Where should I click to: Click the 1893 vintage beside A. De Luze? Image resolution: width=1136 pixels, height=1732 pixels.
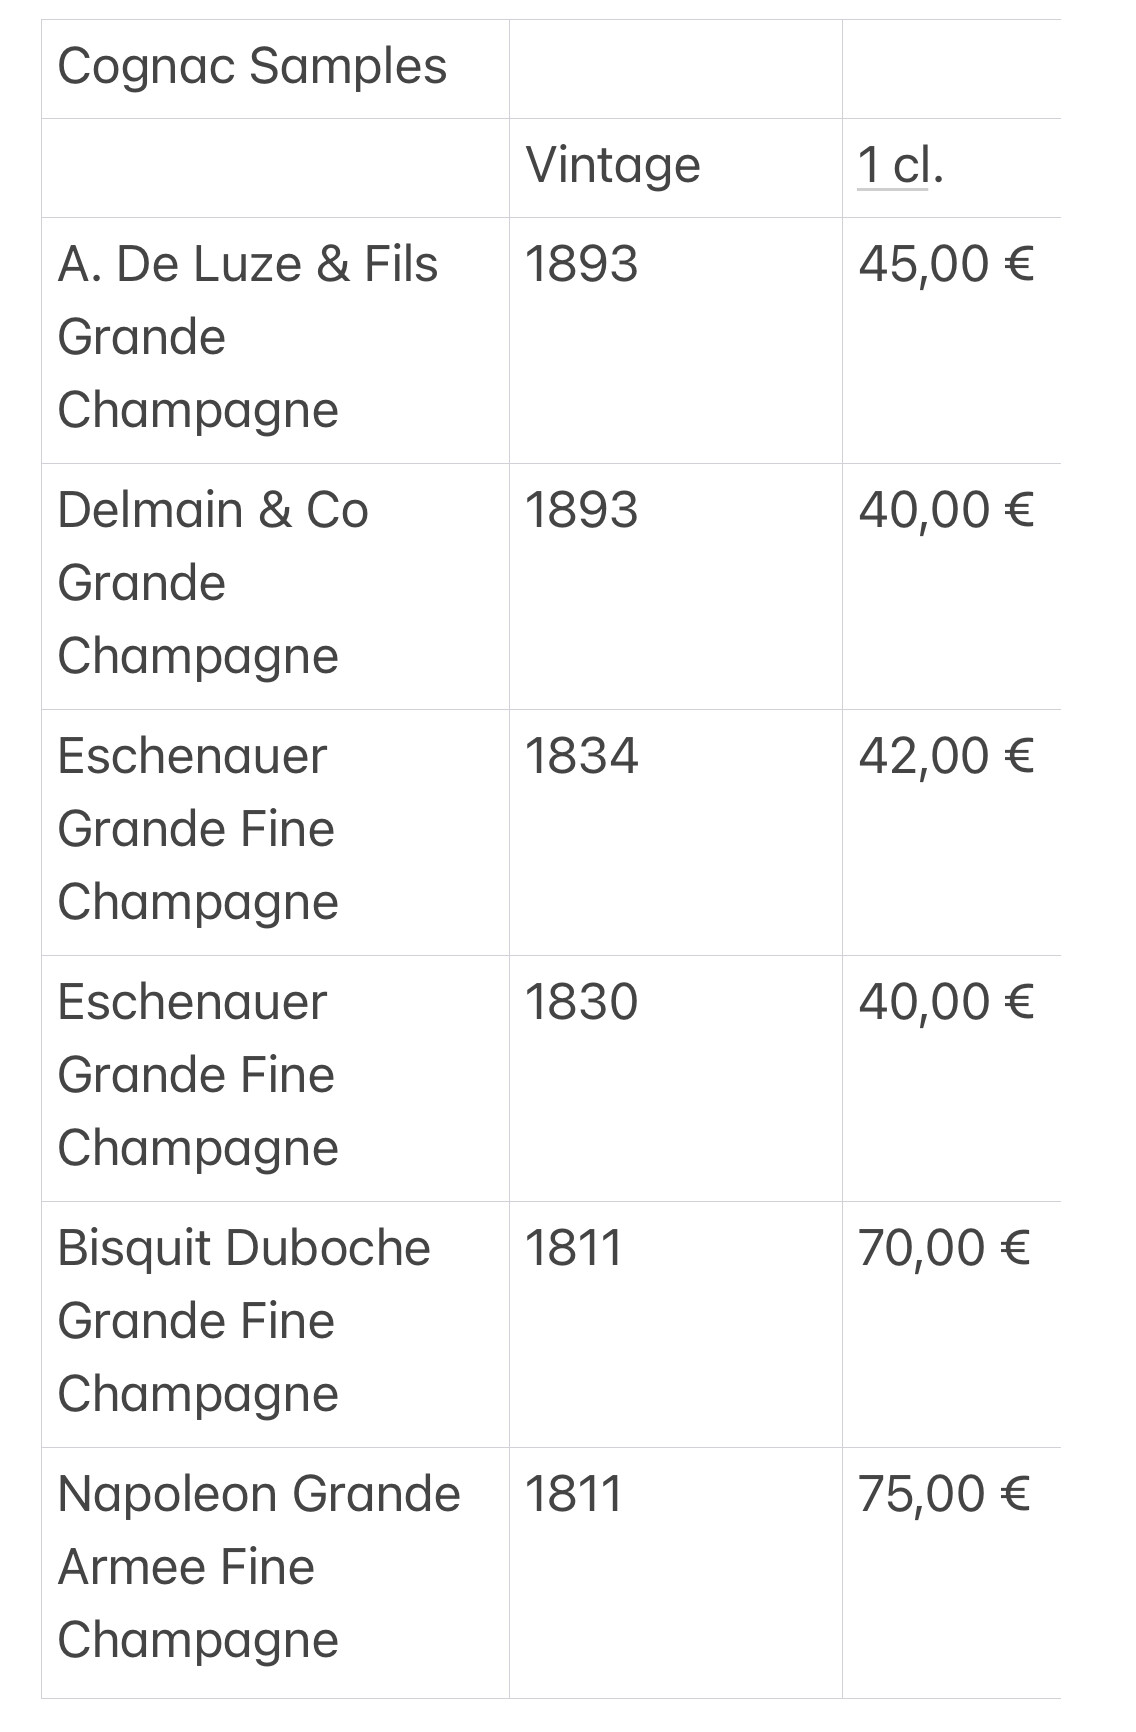581,264
